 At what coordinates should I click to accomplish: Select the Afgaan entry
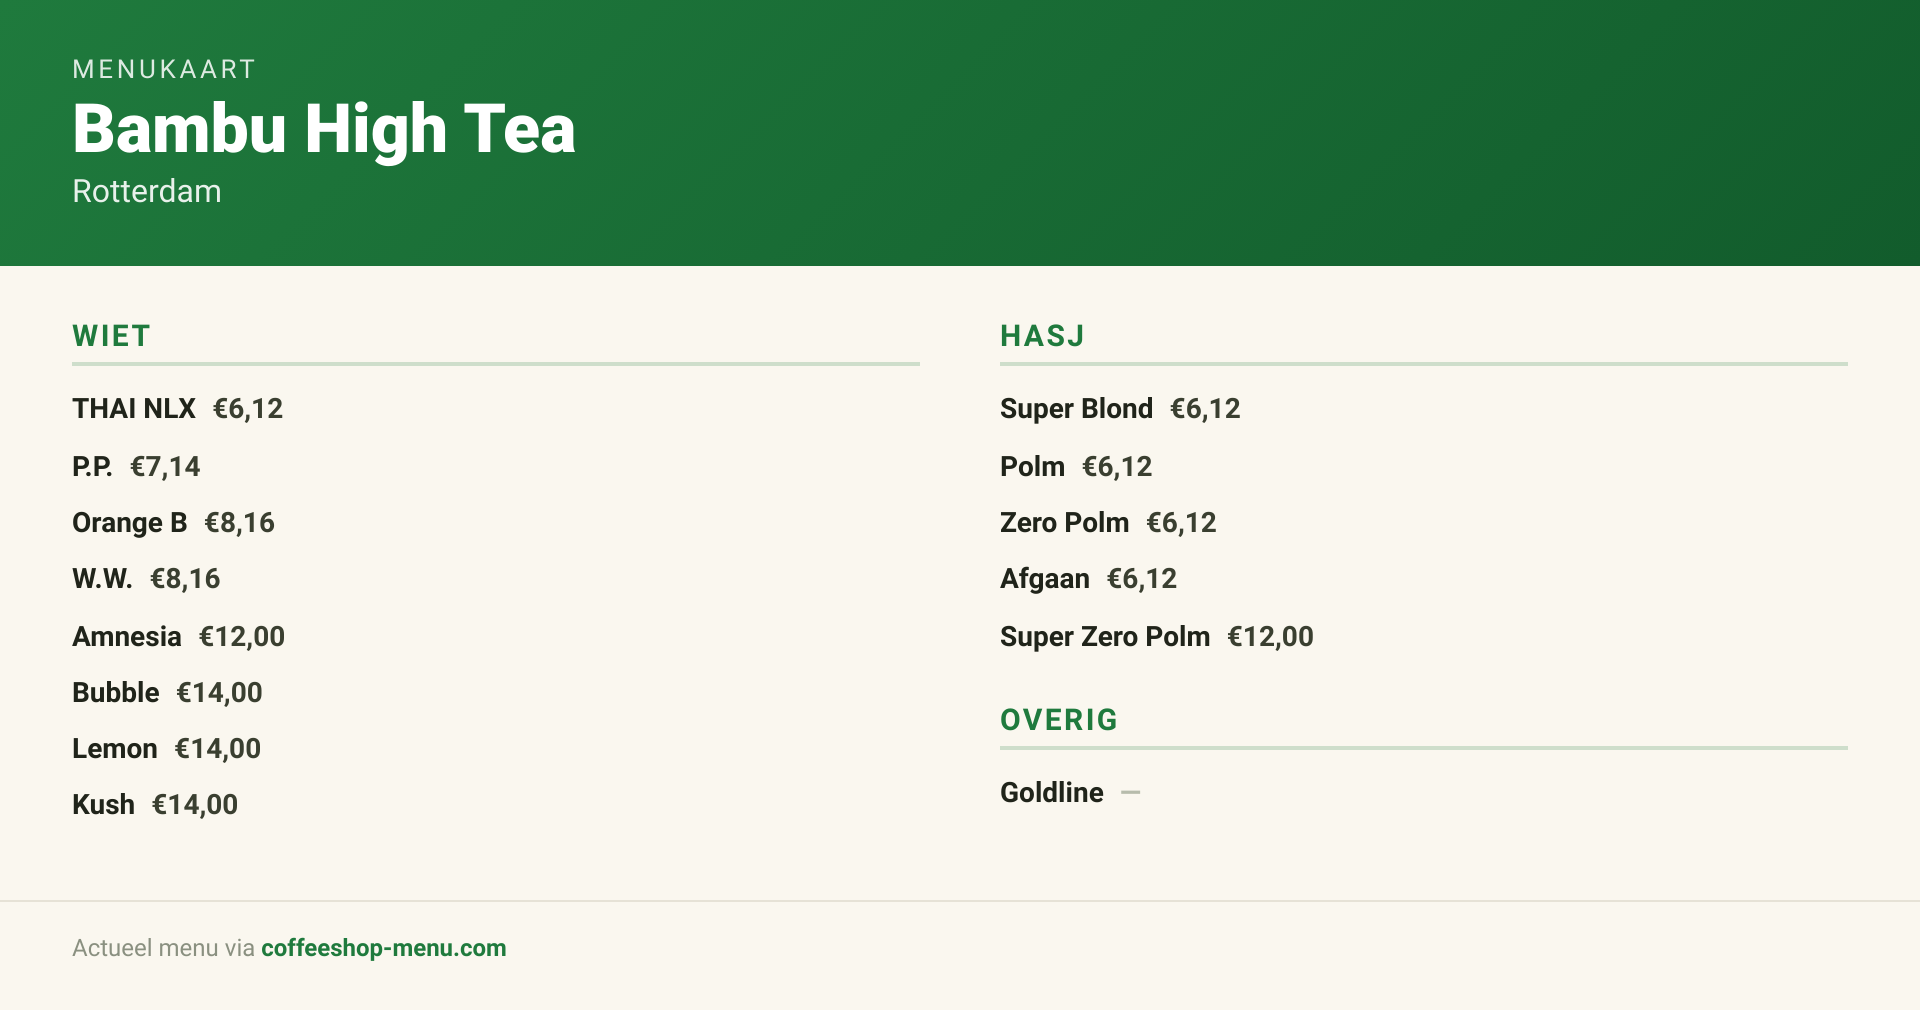1088,578
